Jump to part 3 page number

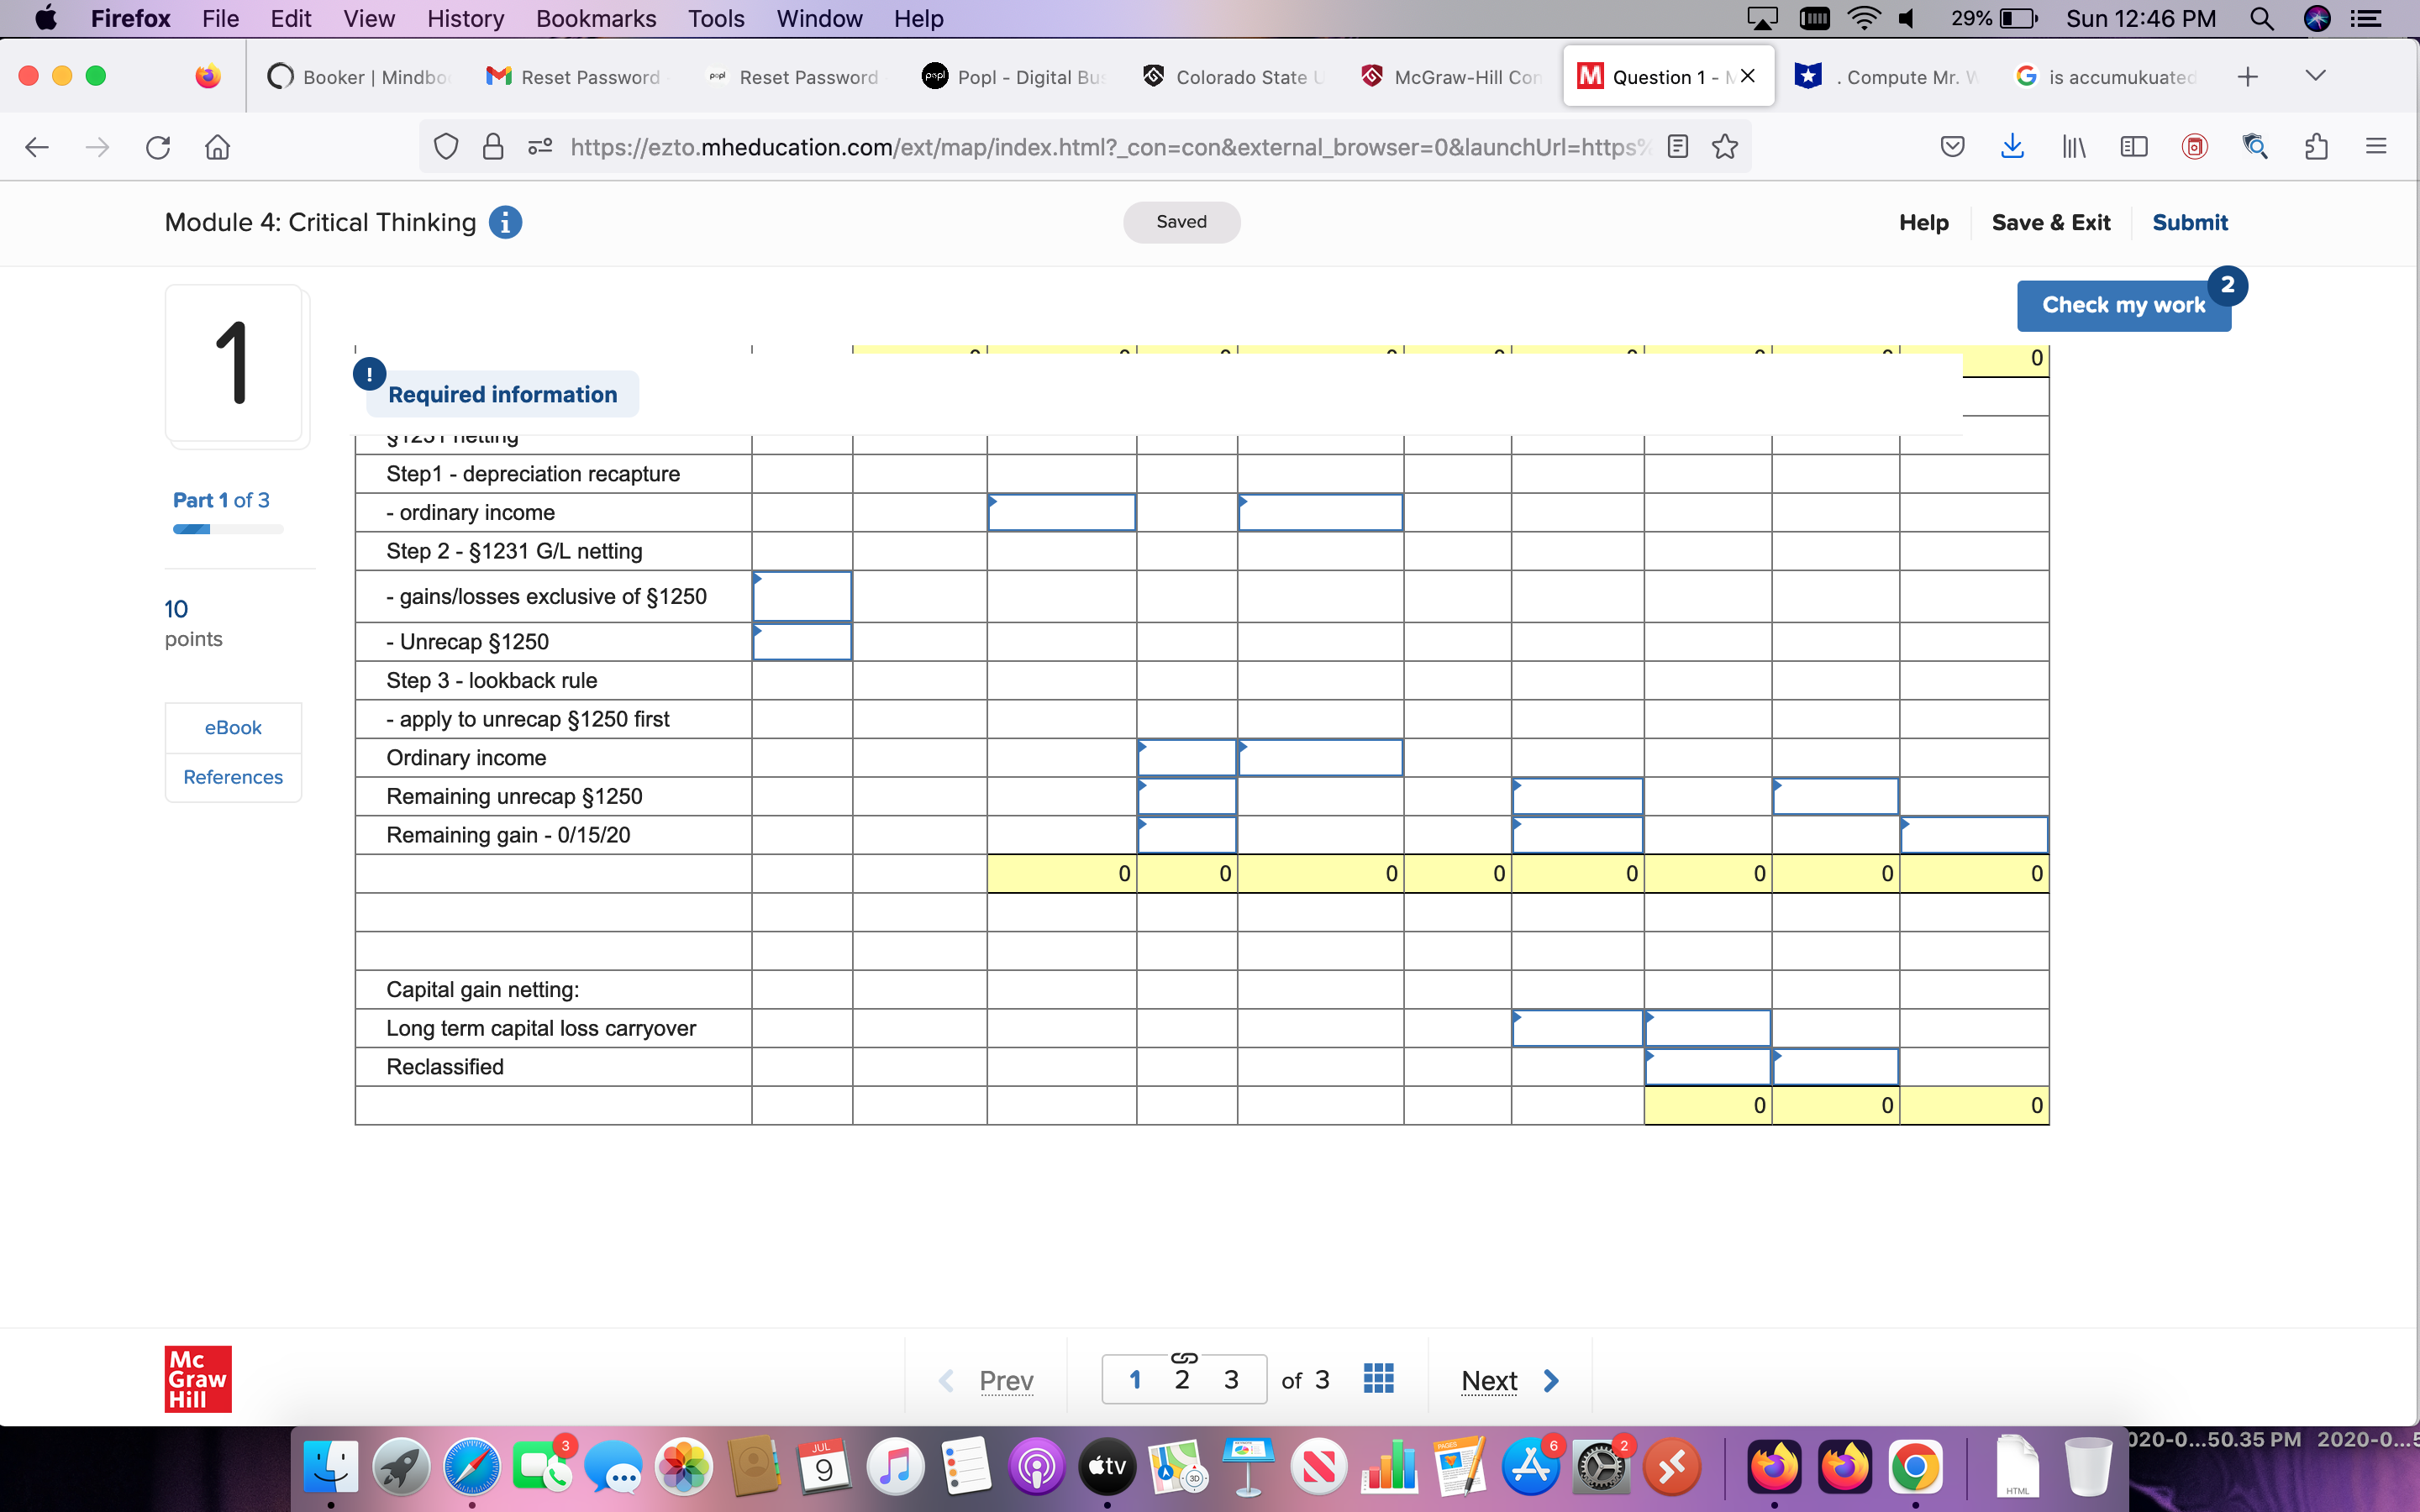[1231, 1380]
